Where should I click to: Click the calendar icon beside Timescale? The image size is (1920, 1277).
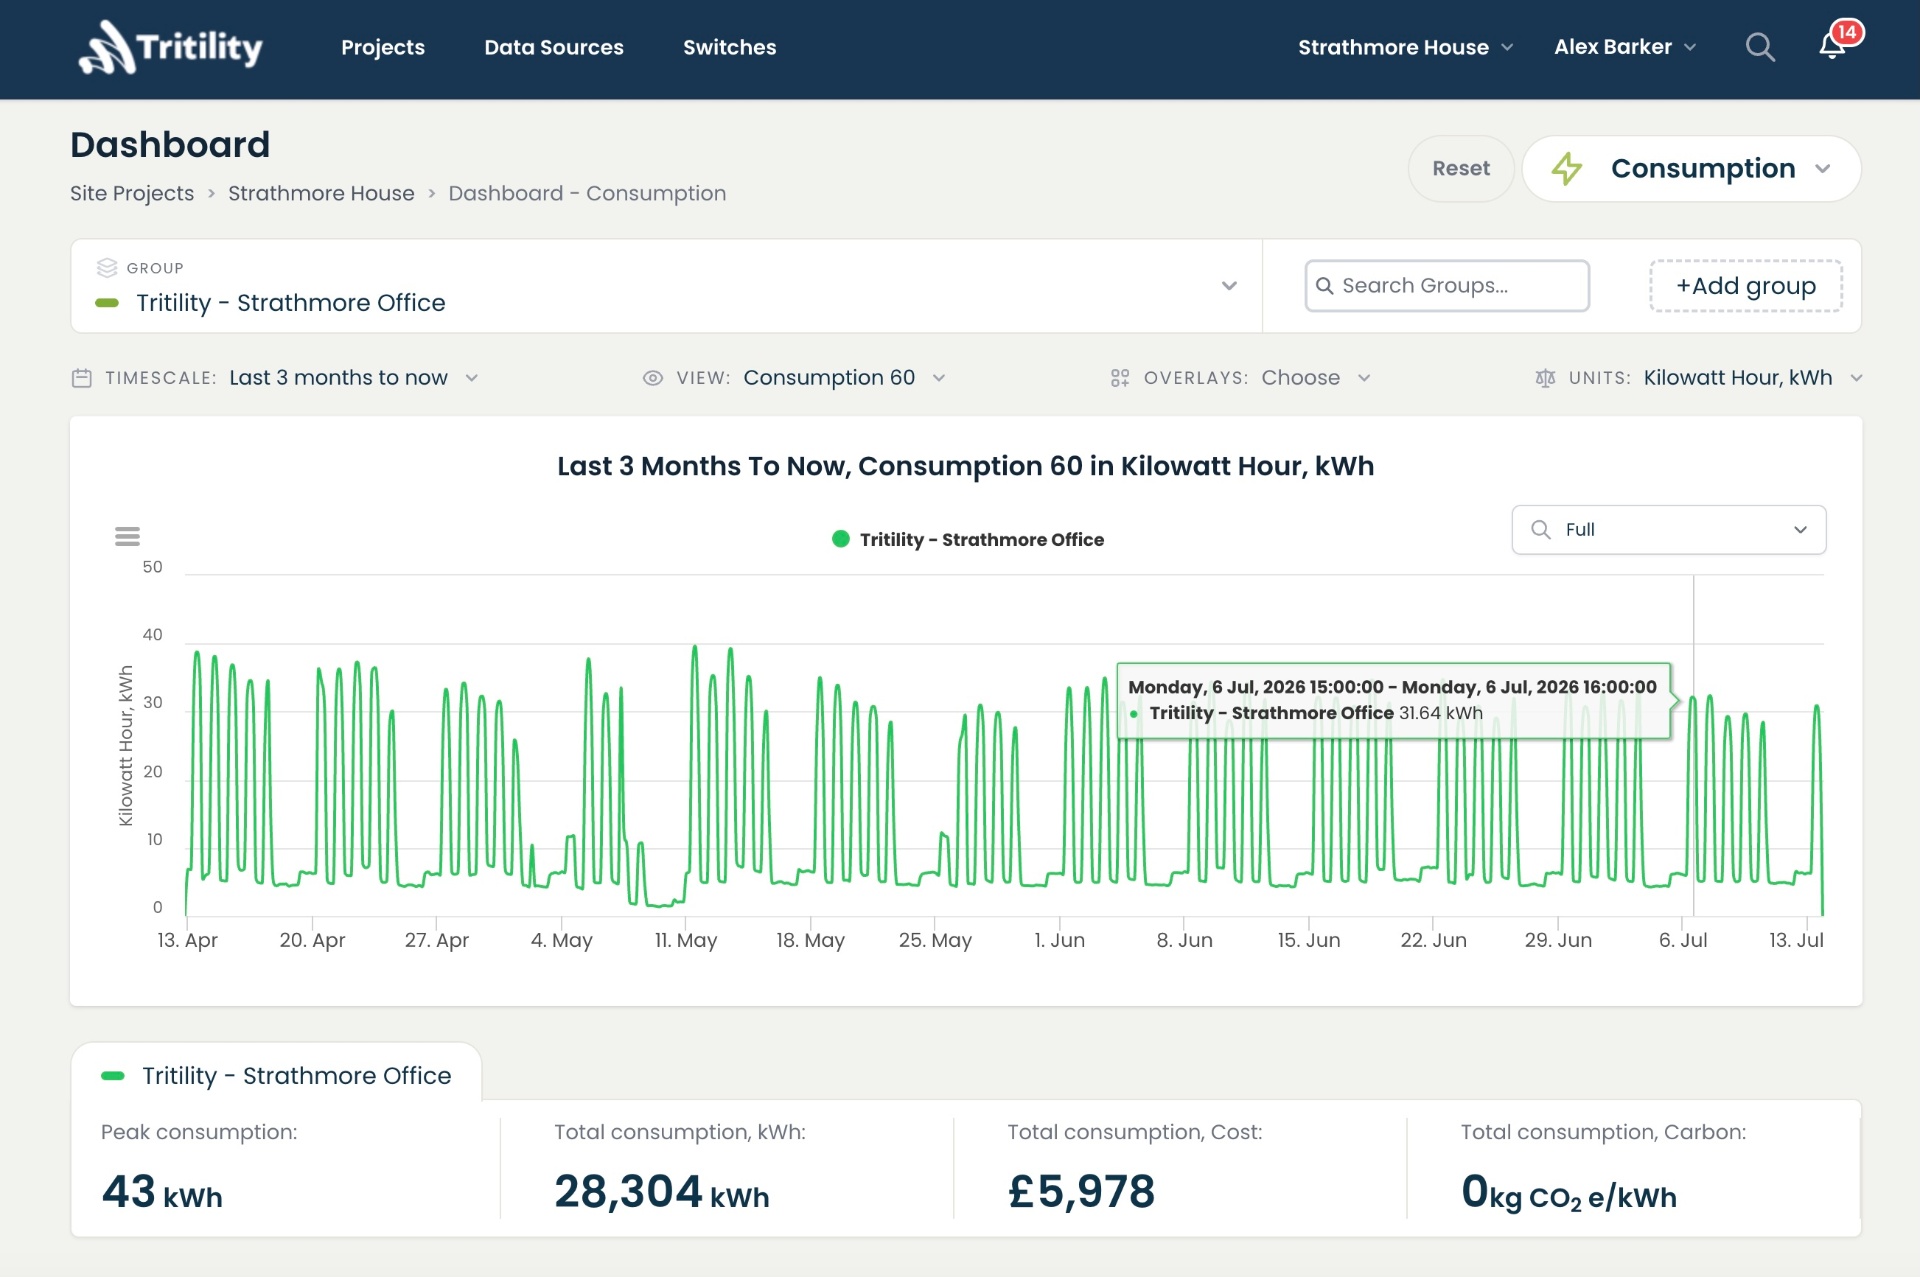point(82,378)
